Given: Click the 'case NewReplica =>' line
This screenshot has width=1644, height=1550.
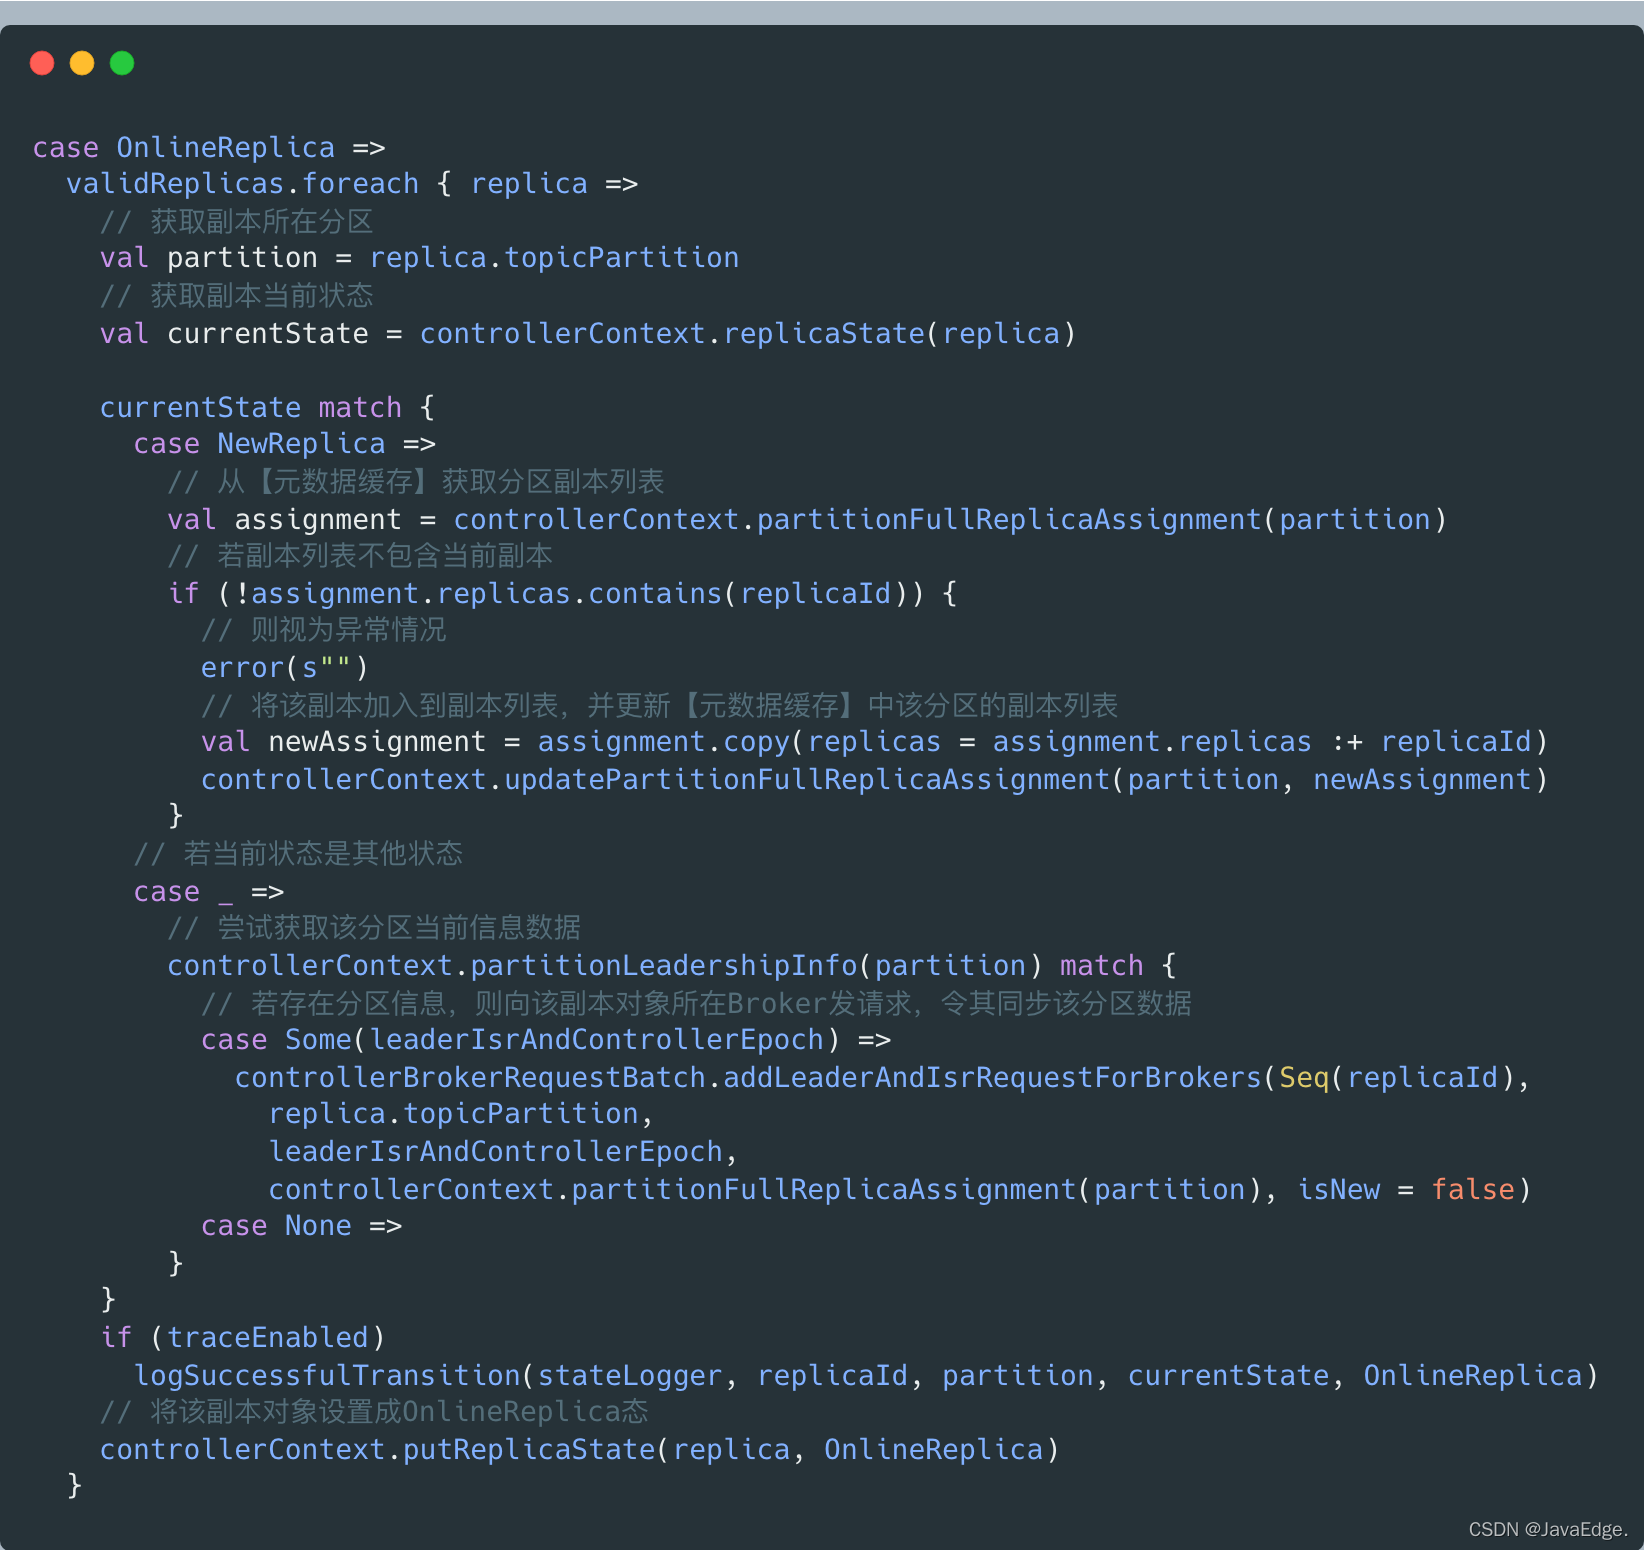Looking at the screenshot, I should pyautogui.click(x=285, y=444).
